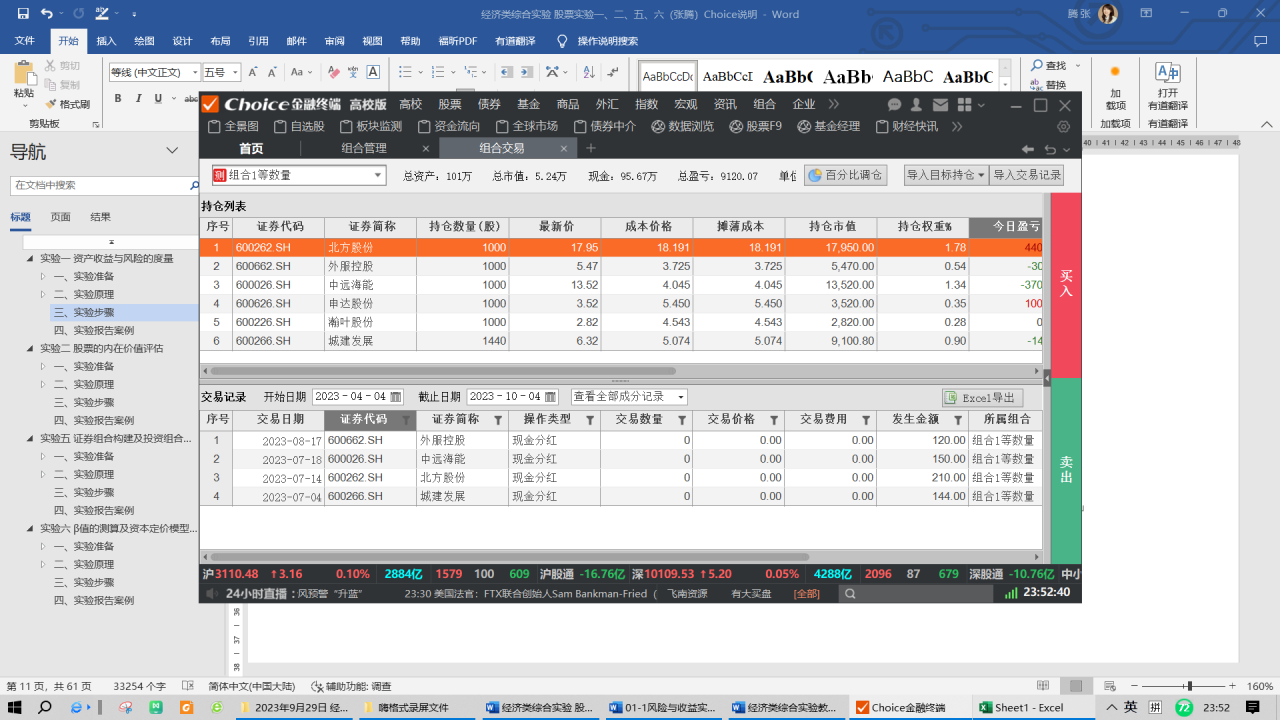Image resolution: width=1280 pixels, height=720 pixels.
Task: Select transaction row 外服控股 现金分红
Action: click(x=620, y=440)
